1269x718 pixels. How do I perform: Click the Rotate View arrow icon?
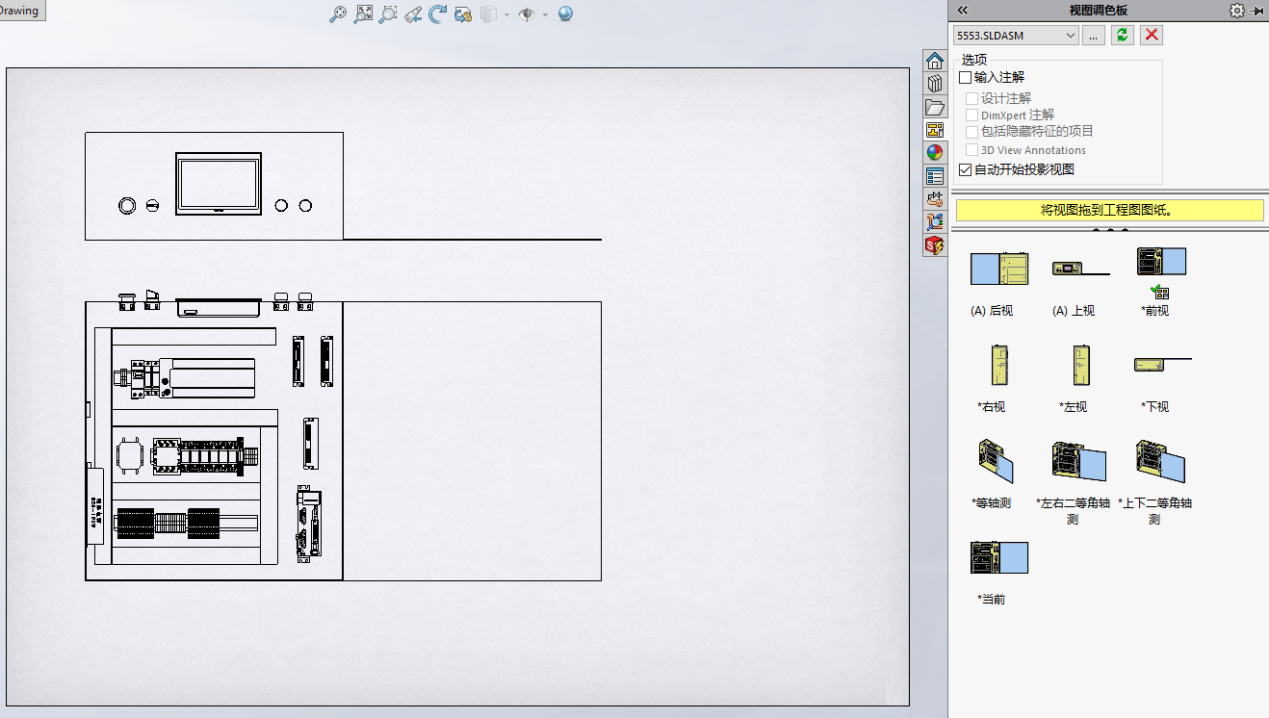pyautogui.click(x=437, y=14)
